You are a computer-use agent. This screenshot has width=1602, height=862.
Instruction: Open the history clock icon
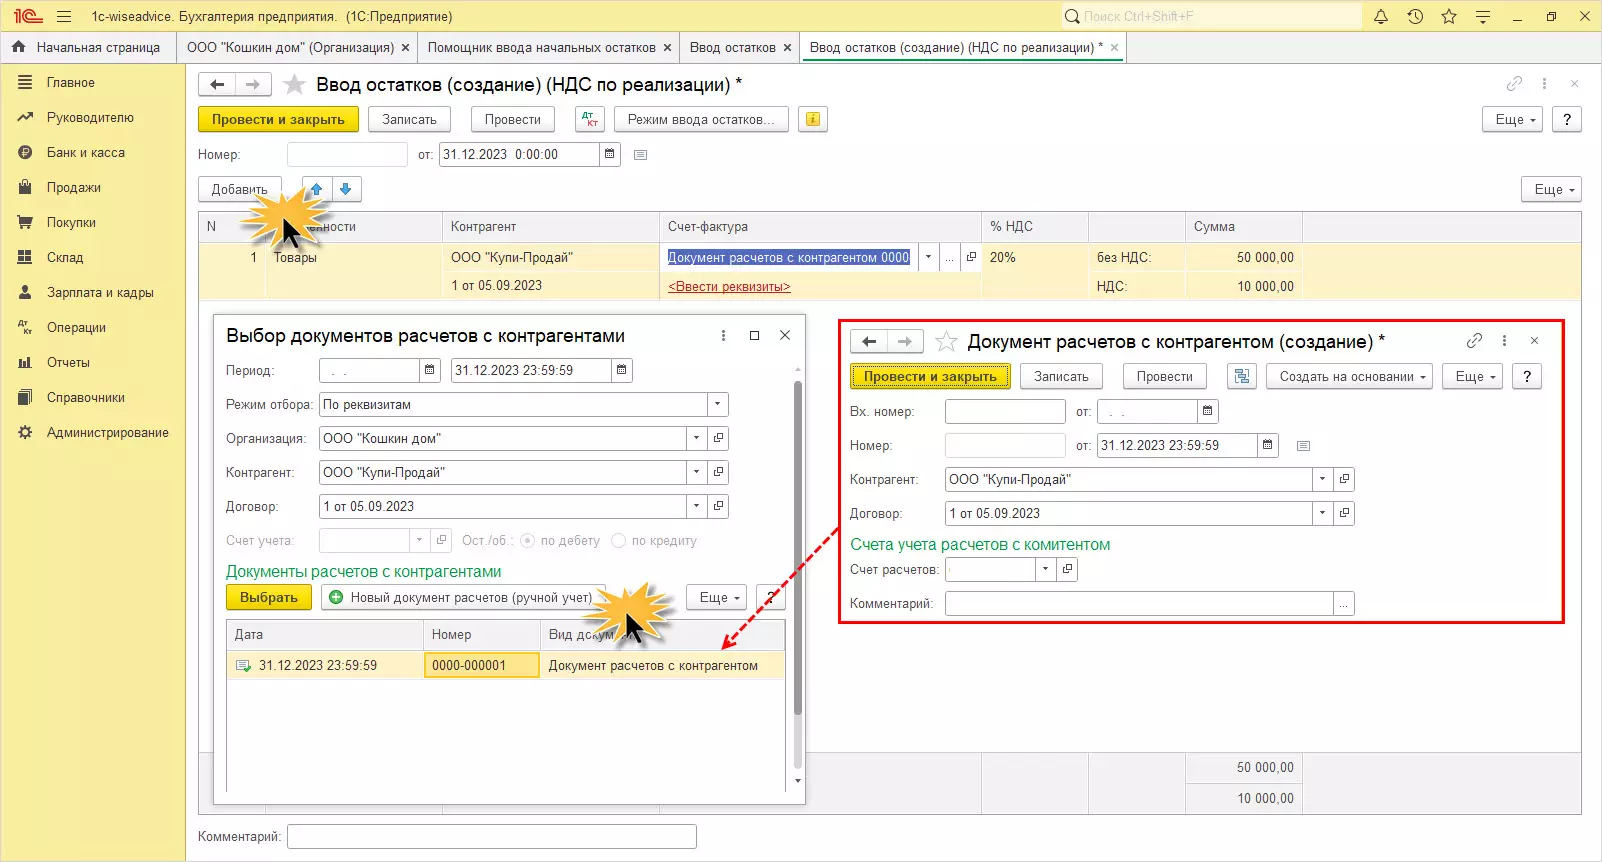tap(1415, 17)
